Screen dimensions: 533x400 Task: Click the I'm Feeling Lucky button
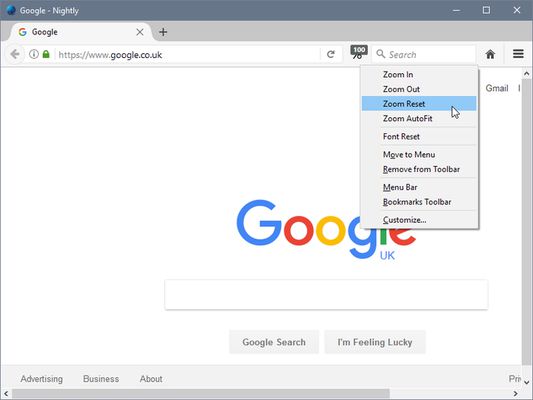tap(375, 342)
